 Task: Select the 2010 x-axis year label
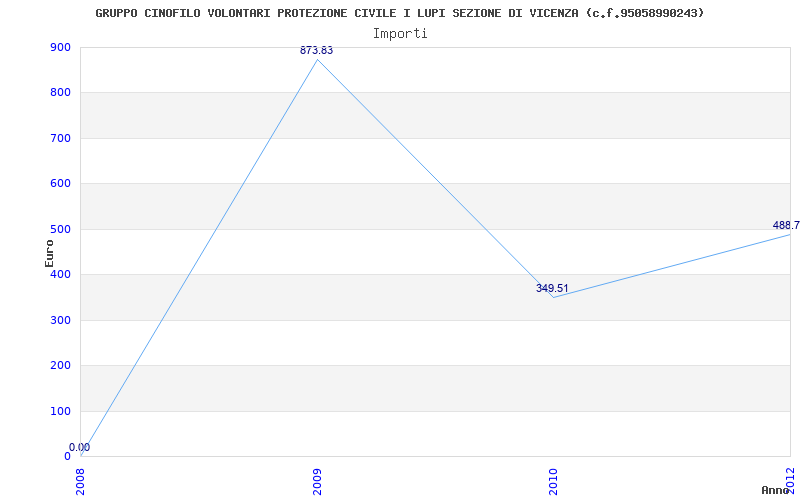(554, 480)
